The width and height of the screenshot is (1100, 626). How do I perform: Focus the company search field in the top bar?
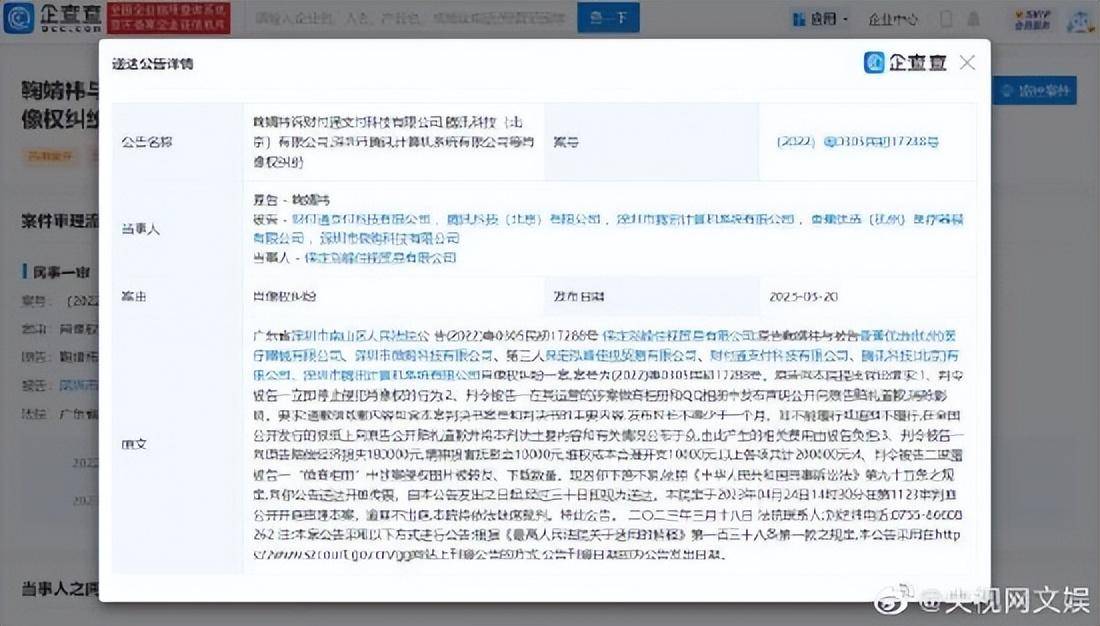(x=410, y=18)
